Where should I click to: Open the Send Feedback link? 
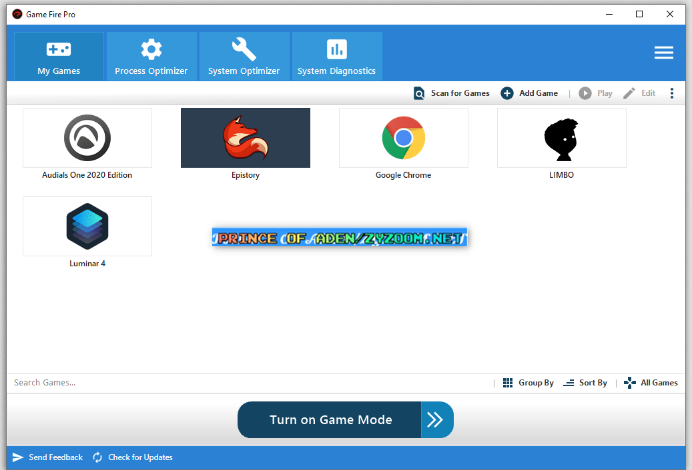coord(56,458)
